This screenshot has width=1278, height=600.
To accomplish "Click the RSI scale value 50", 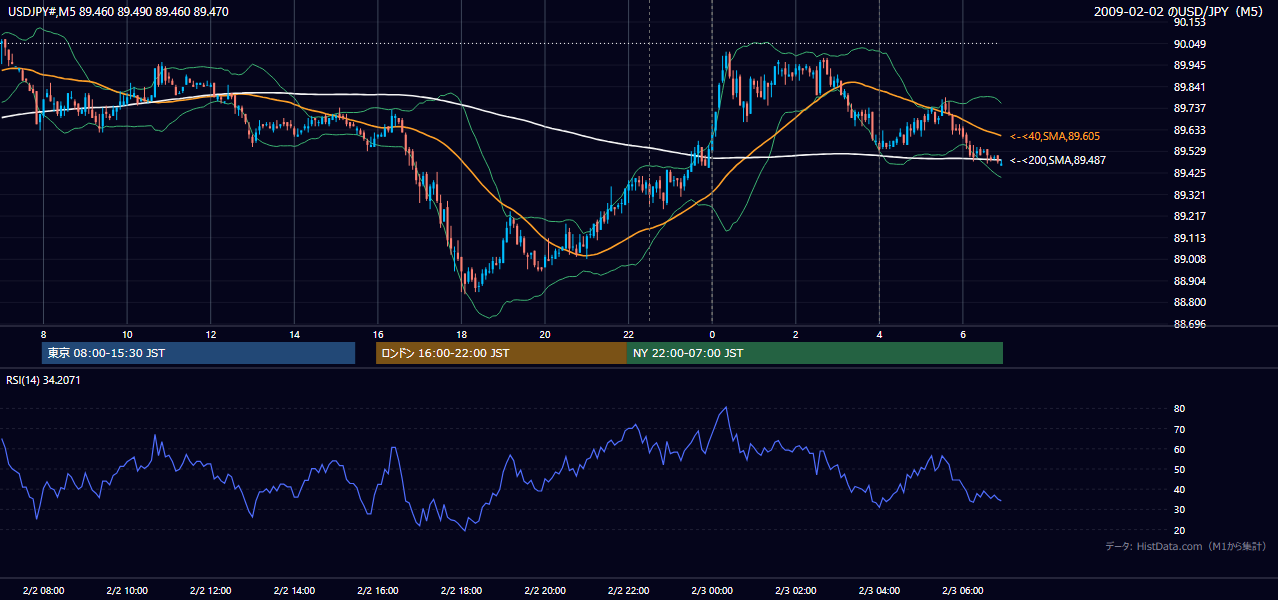I will coord(1180,469).
